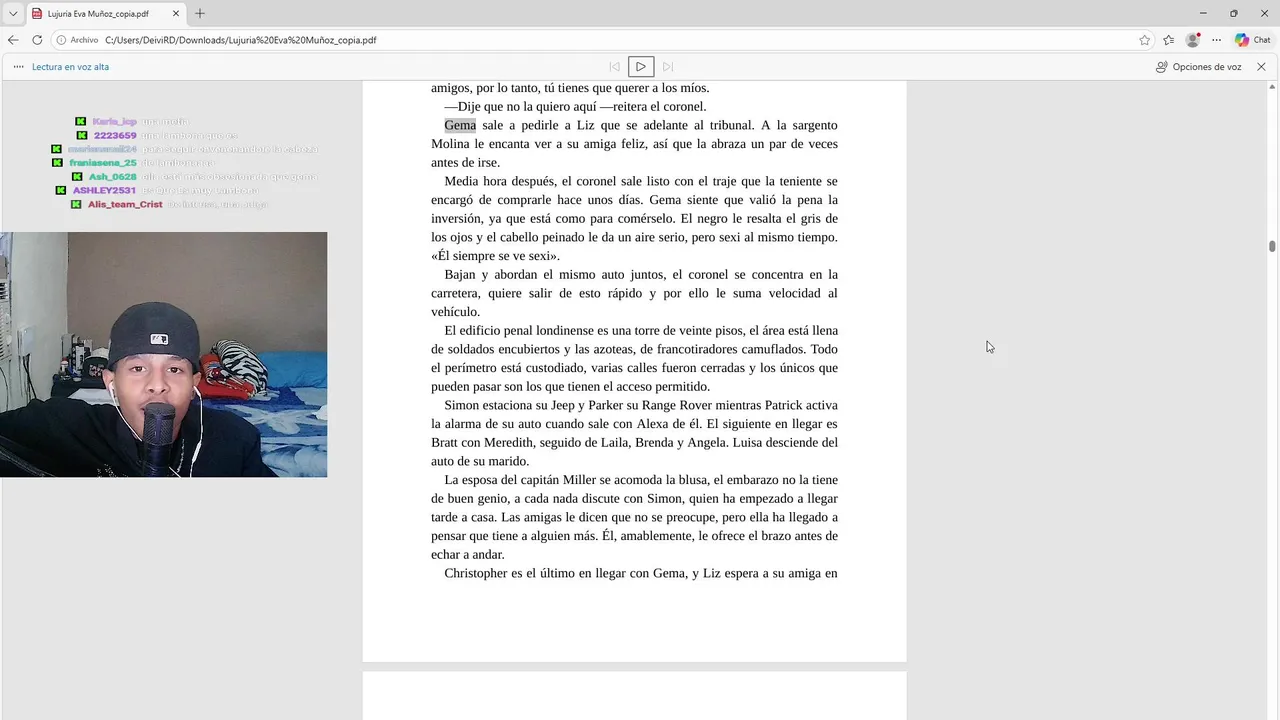Open browser settings and more menu

(1216, 40)
